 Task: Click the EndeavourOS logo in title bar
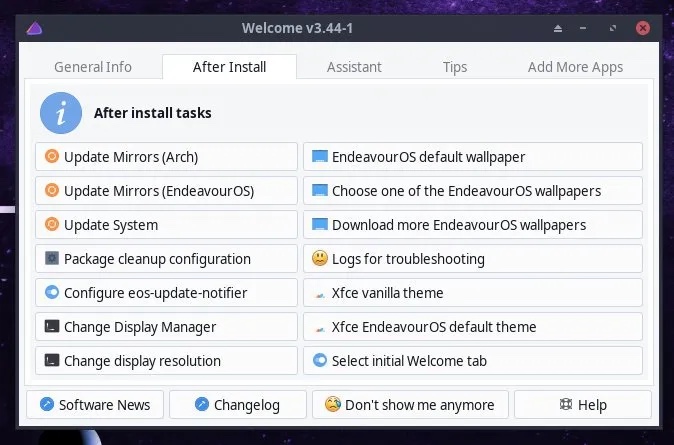[35, 28]
